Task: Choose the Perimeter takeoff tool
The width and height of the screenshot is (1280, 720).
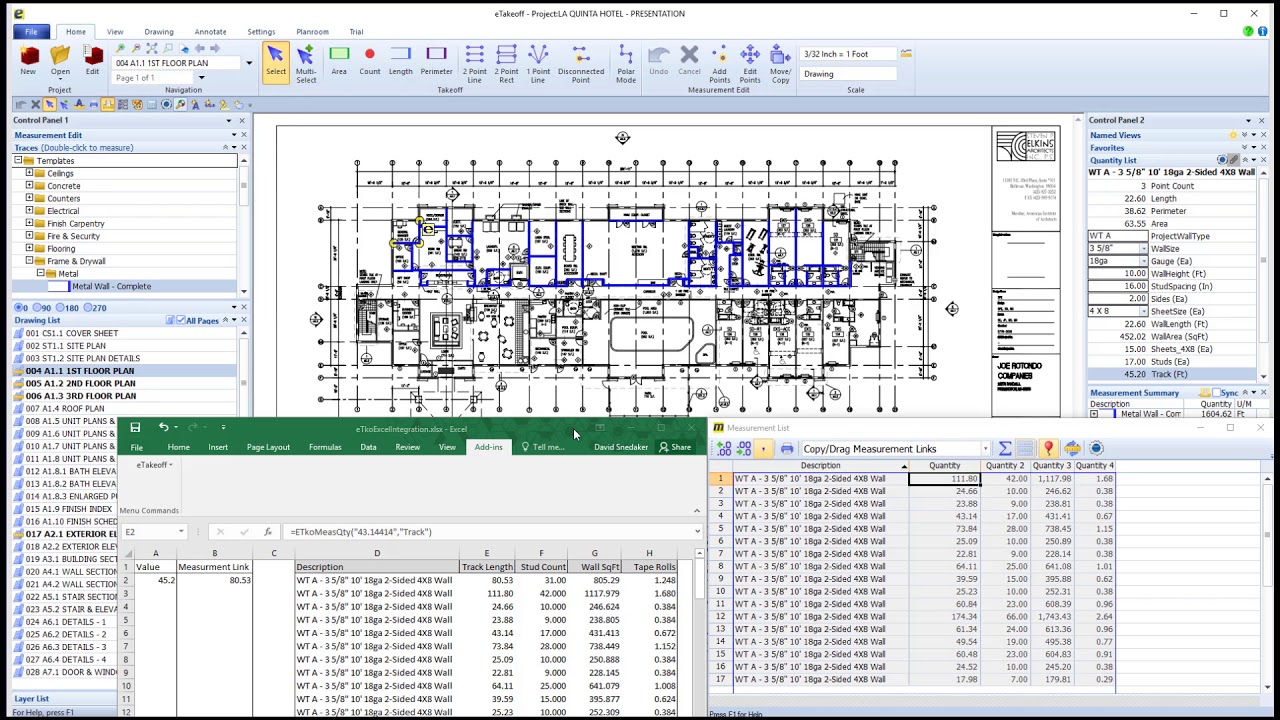Action: tap(436, 60)
